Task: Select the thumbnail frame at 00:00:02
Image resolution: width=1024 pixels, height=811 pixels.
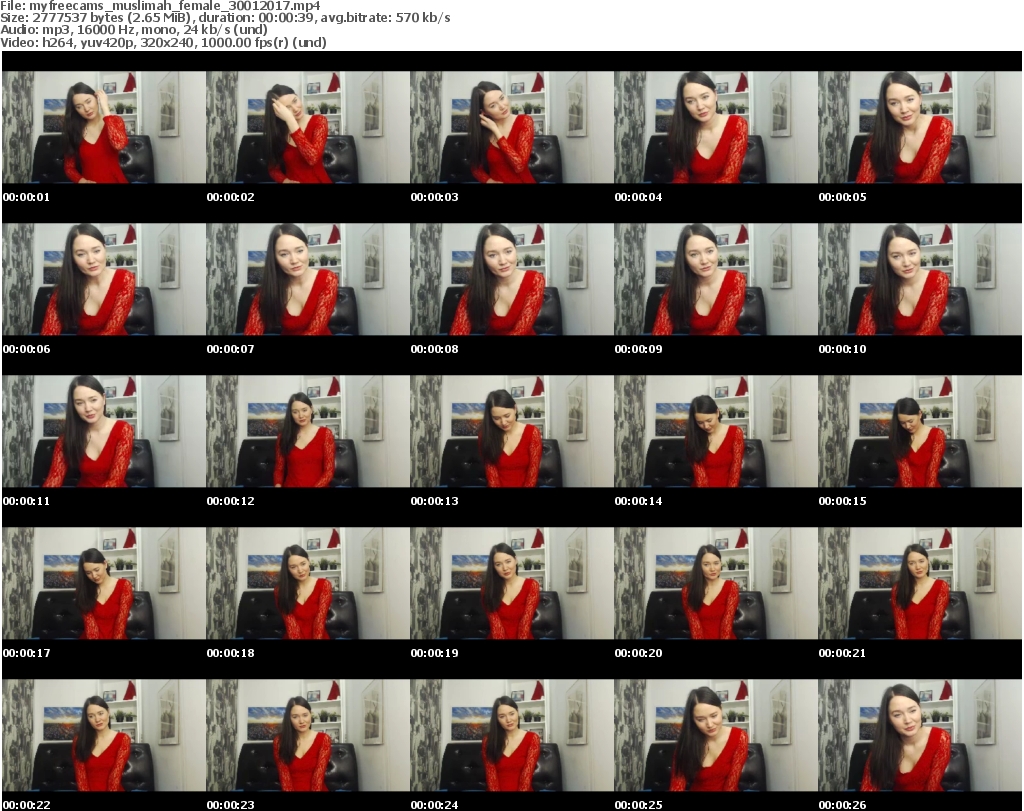Action: (308, 127)
